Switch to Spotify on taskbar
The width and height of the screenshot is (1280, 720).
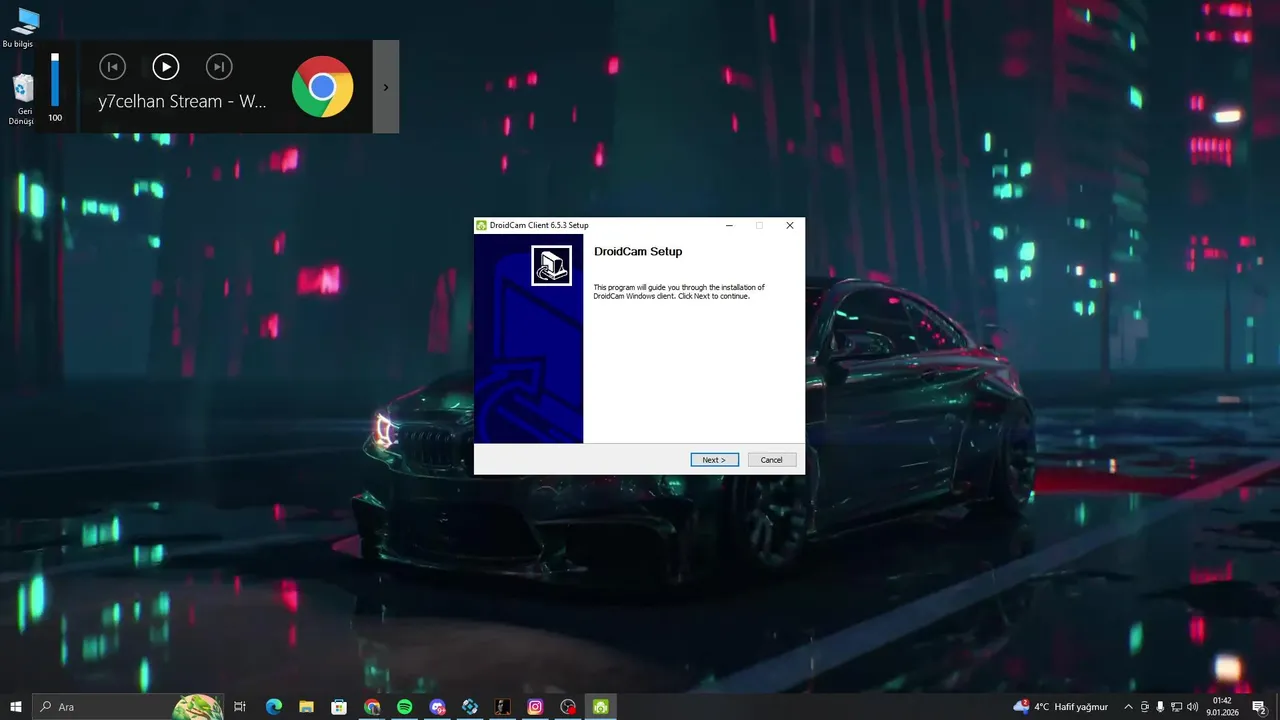(x=404, y=707)
